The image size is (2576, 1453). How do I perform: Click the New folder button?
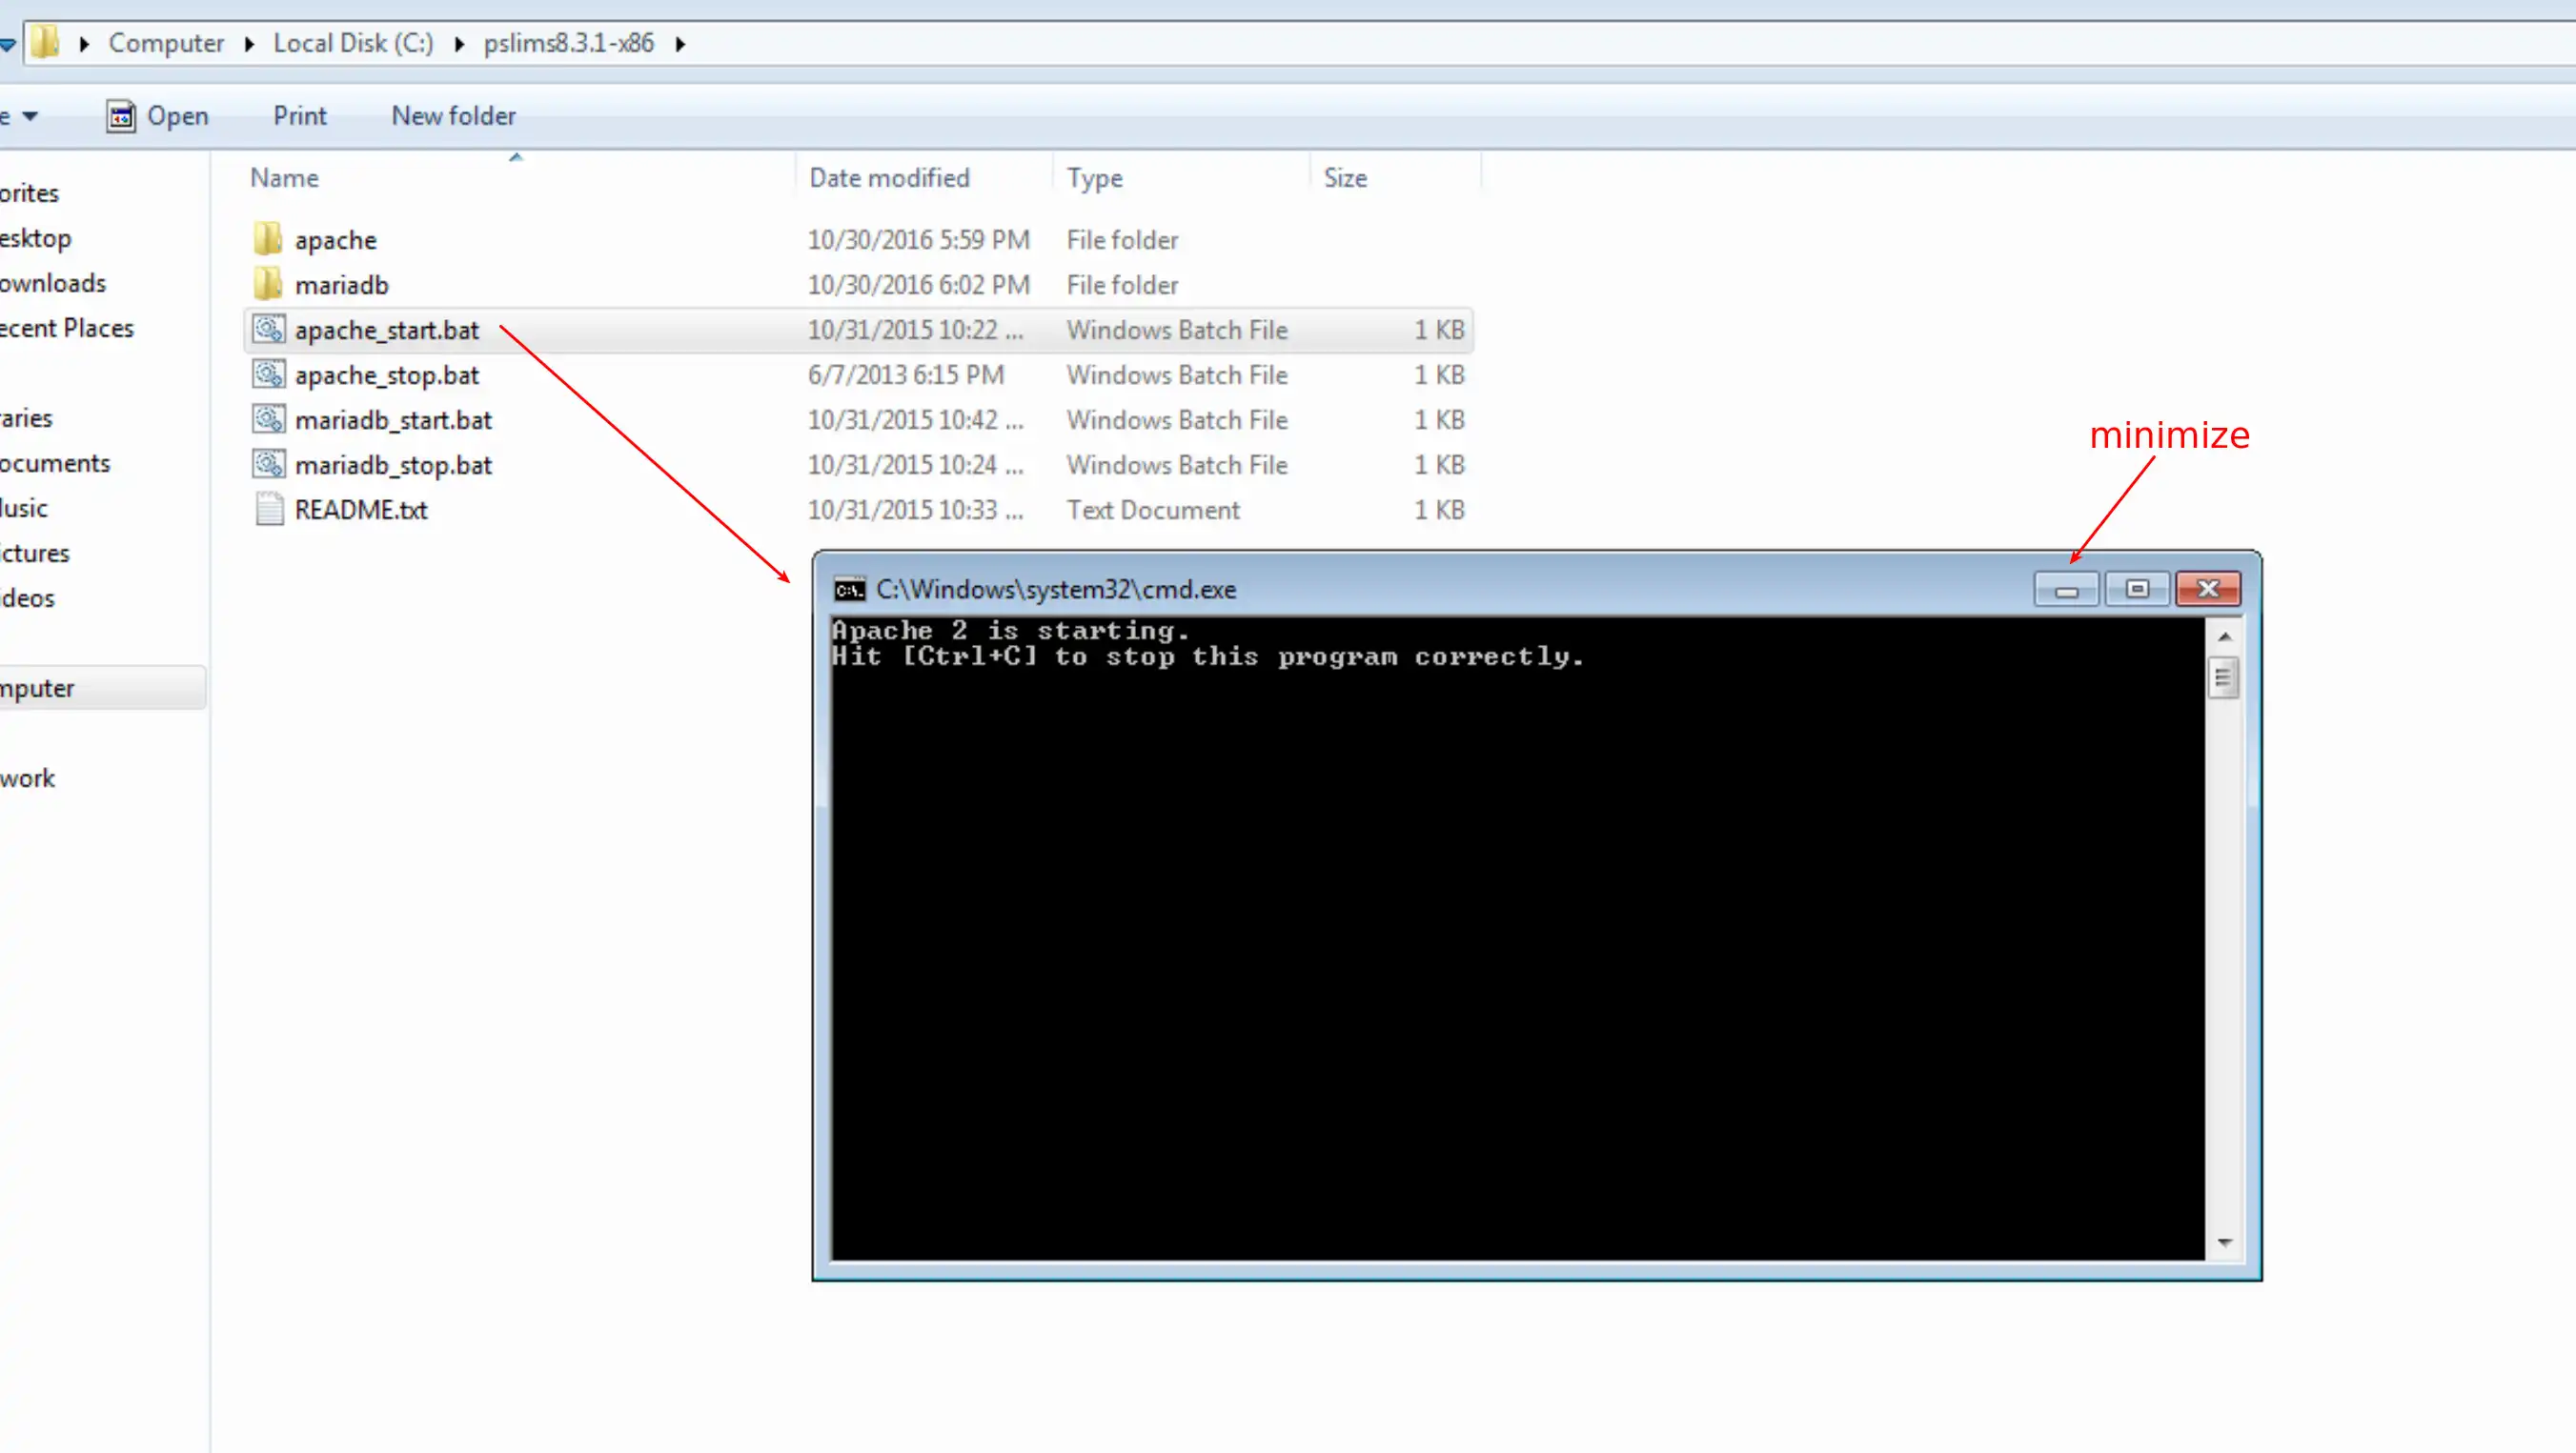[453, 115]
